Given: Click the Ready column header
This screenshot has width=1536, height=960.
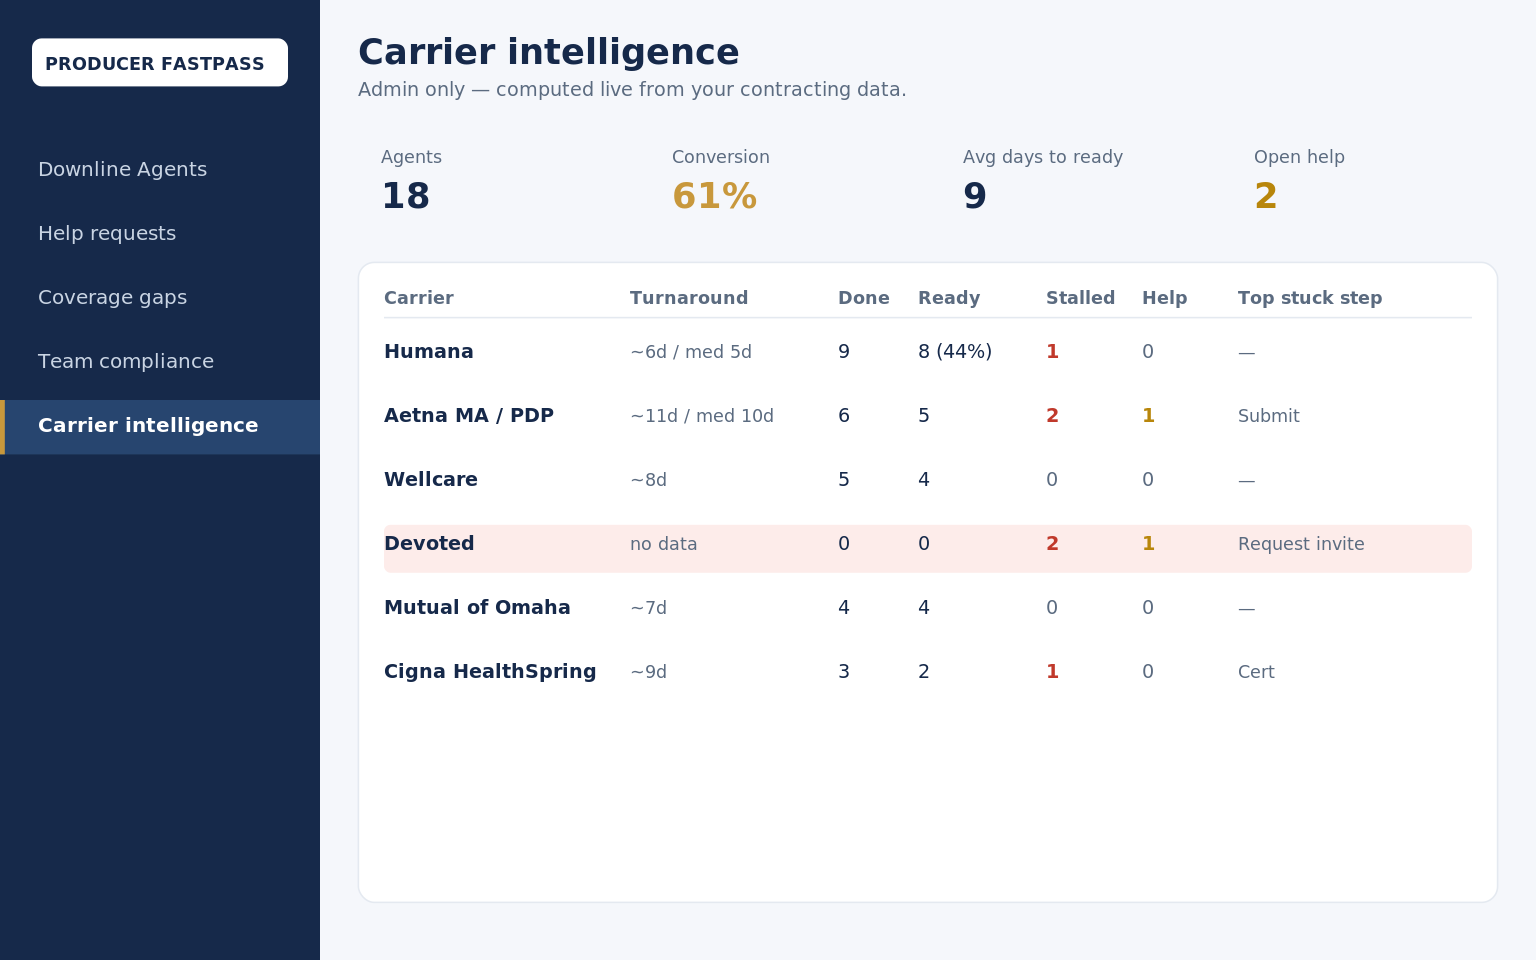Looking at the screenshot, I should point(949,298).
